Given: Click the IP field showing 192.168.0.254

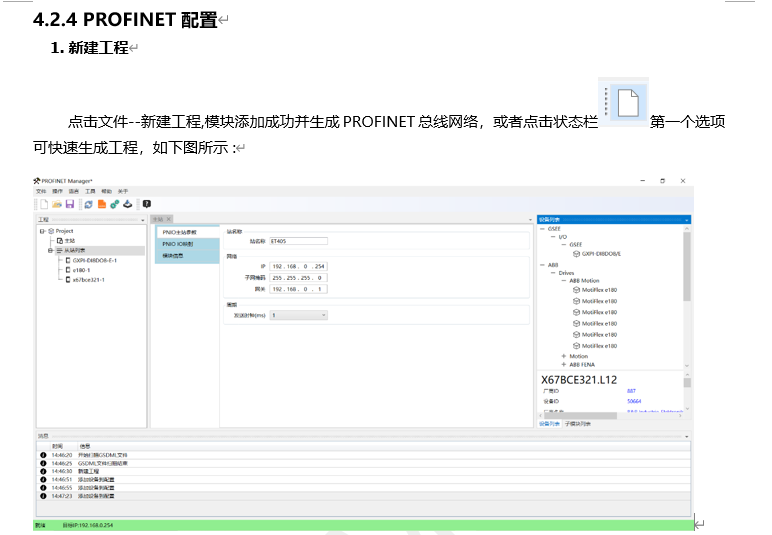Looking at the screenshot, I should click(298, 266).
